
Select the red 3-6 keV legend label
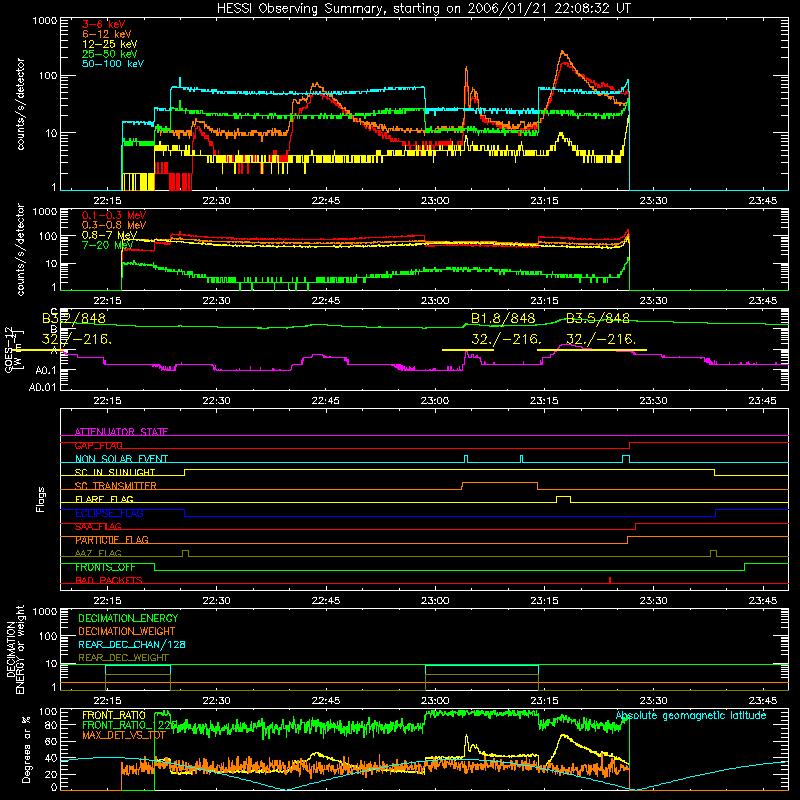(x=103, y=24)
